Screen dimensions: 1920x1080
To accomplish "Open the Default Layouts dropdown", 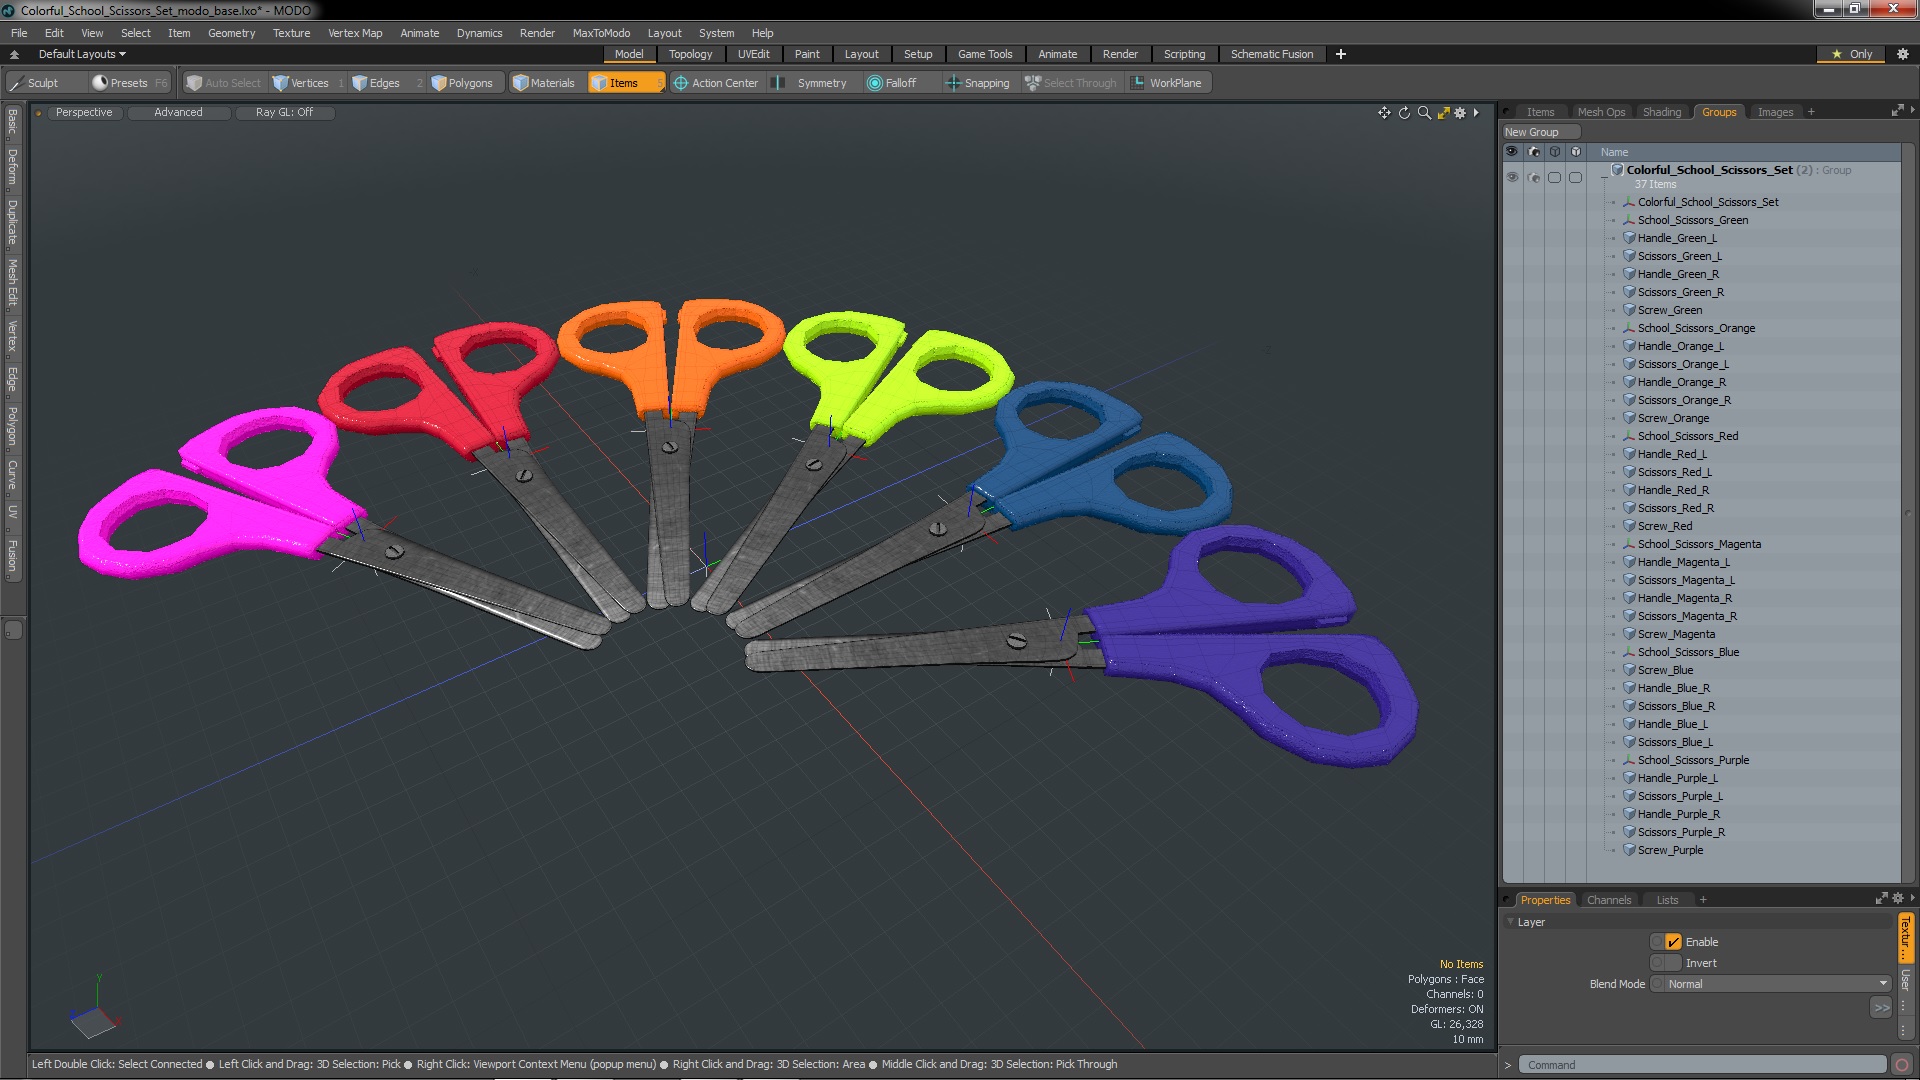I will [82, 54].
